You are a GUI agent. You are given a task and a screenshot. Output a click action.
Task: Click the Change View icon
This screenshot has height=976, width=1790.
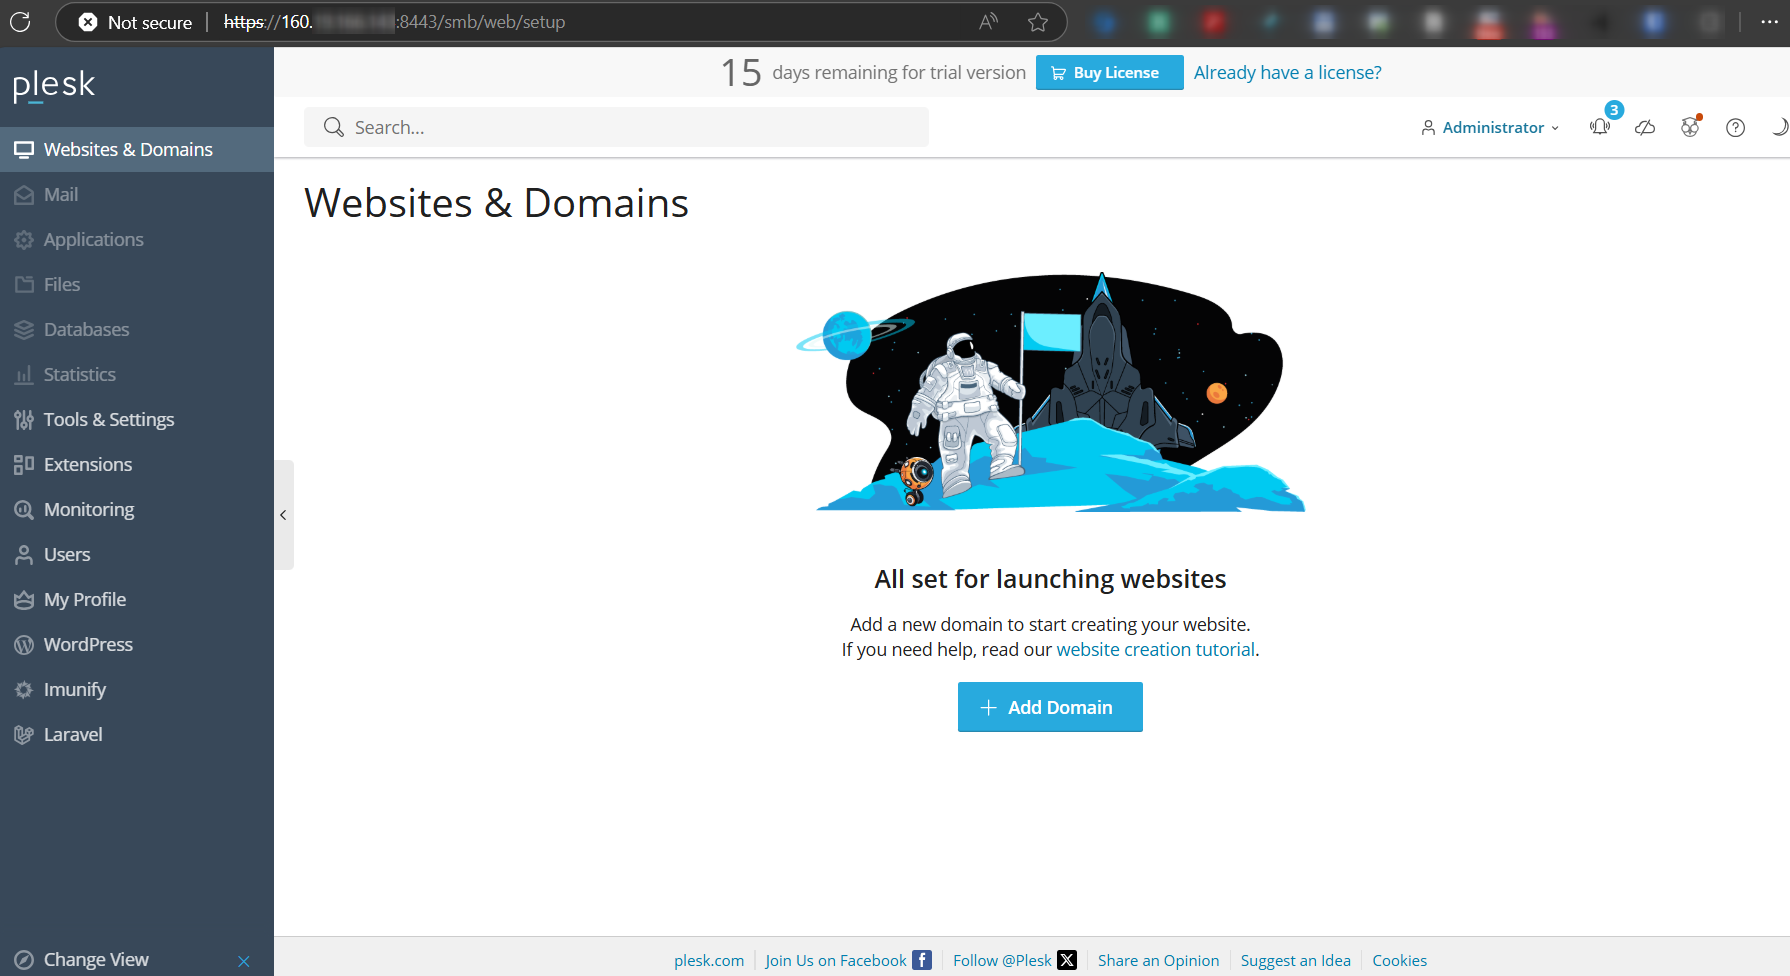[24, 960]
